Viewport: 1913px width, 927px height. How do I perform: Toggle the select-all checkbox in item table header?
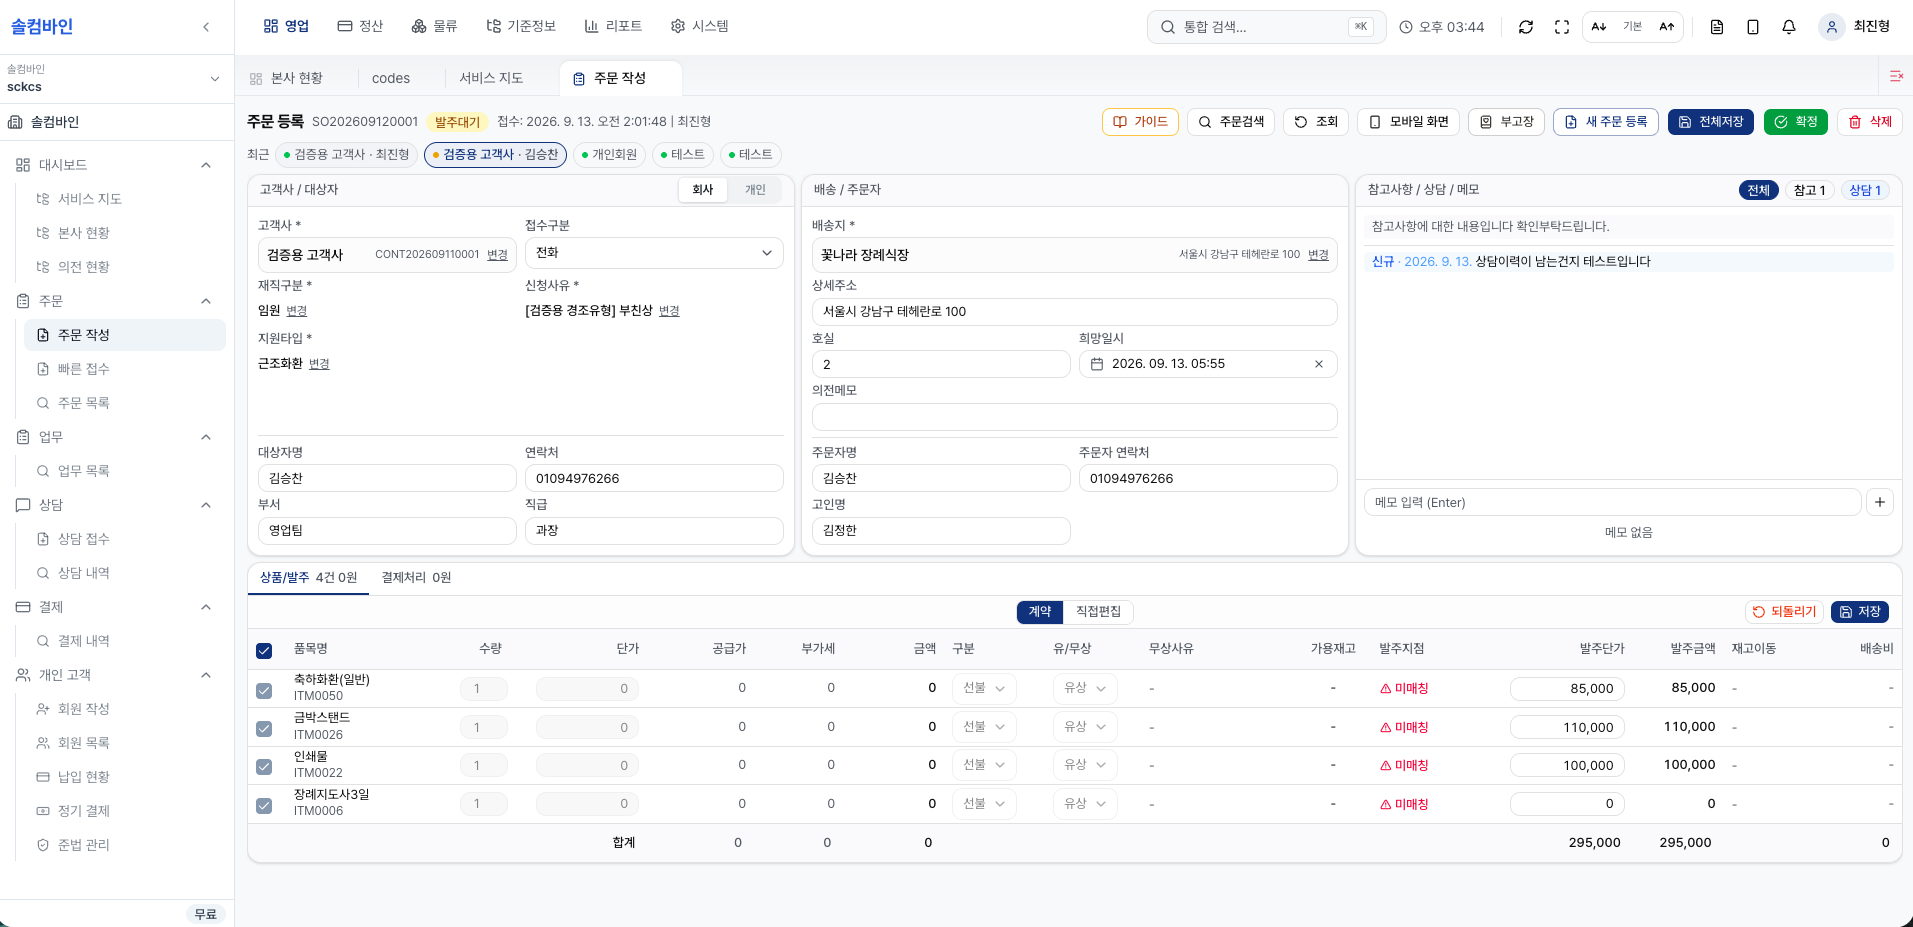point(264,651)
